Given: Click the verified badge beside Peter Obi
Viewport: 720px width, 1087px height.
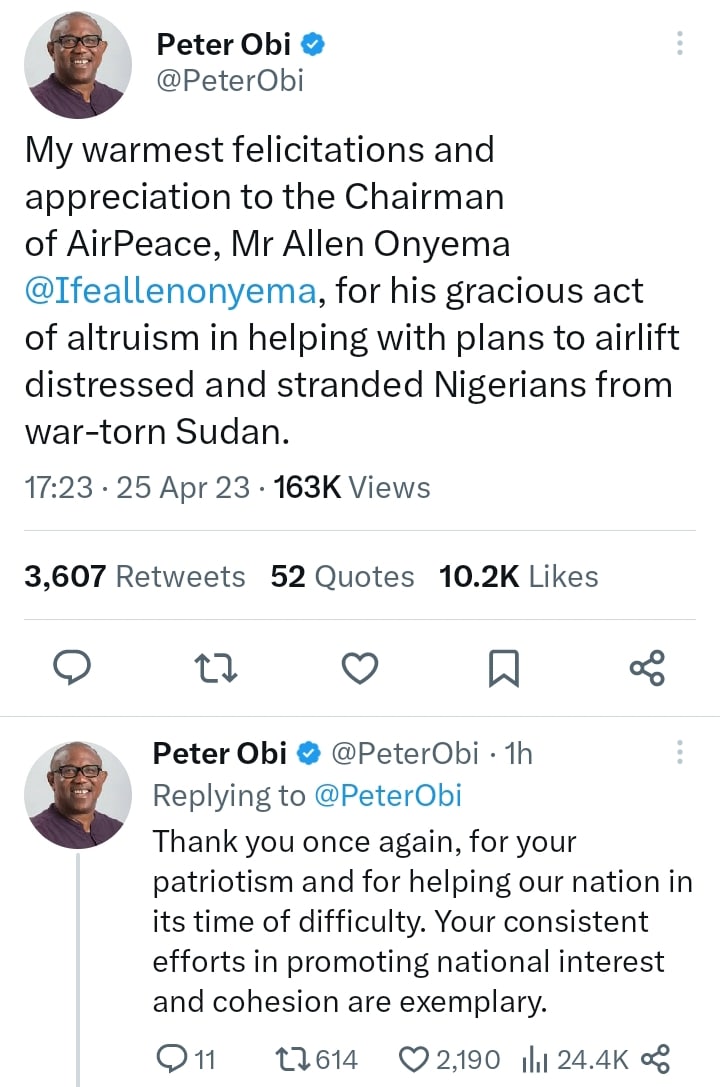Looking at the screenshot, I should (313, 44).
